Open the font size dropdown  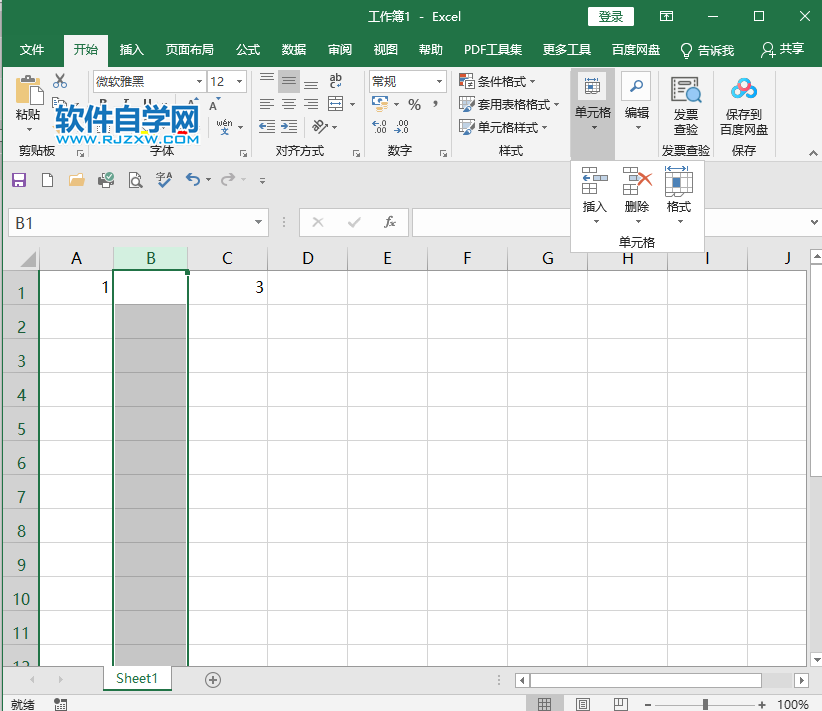tap(238, 82)
